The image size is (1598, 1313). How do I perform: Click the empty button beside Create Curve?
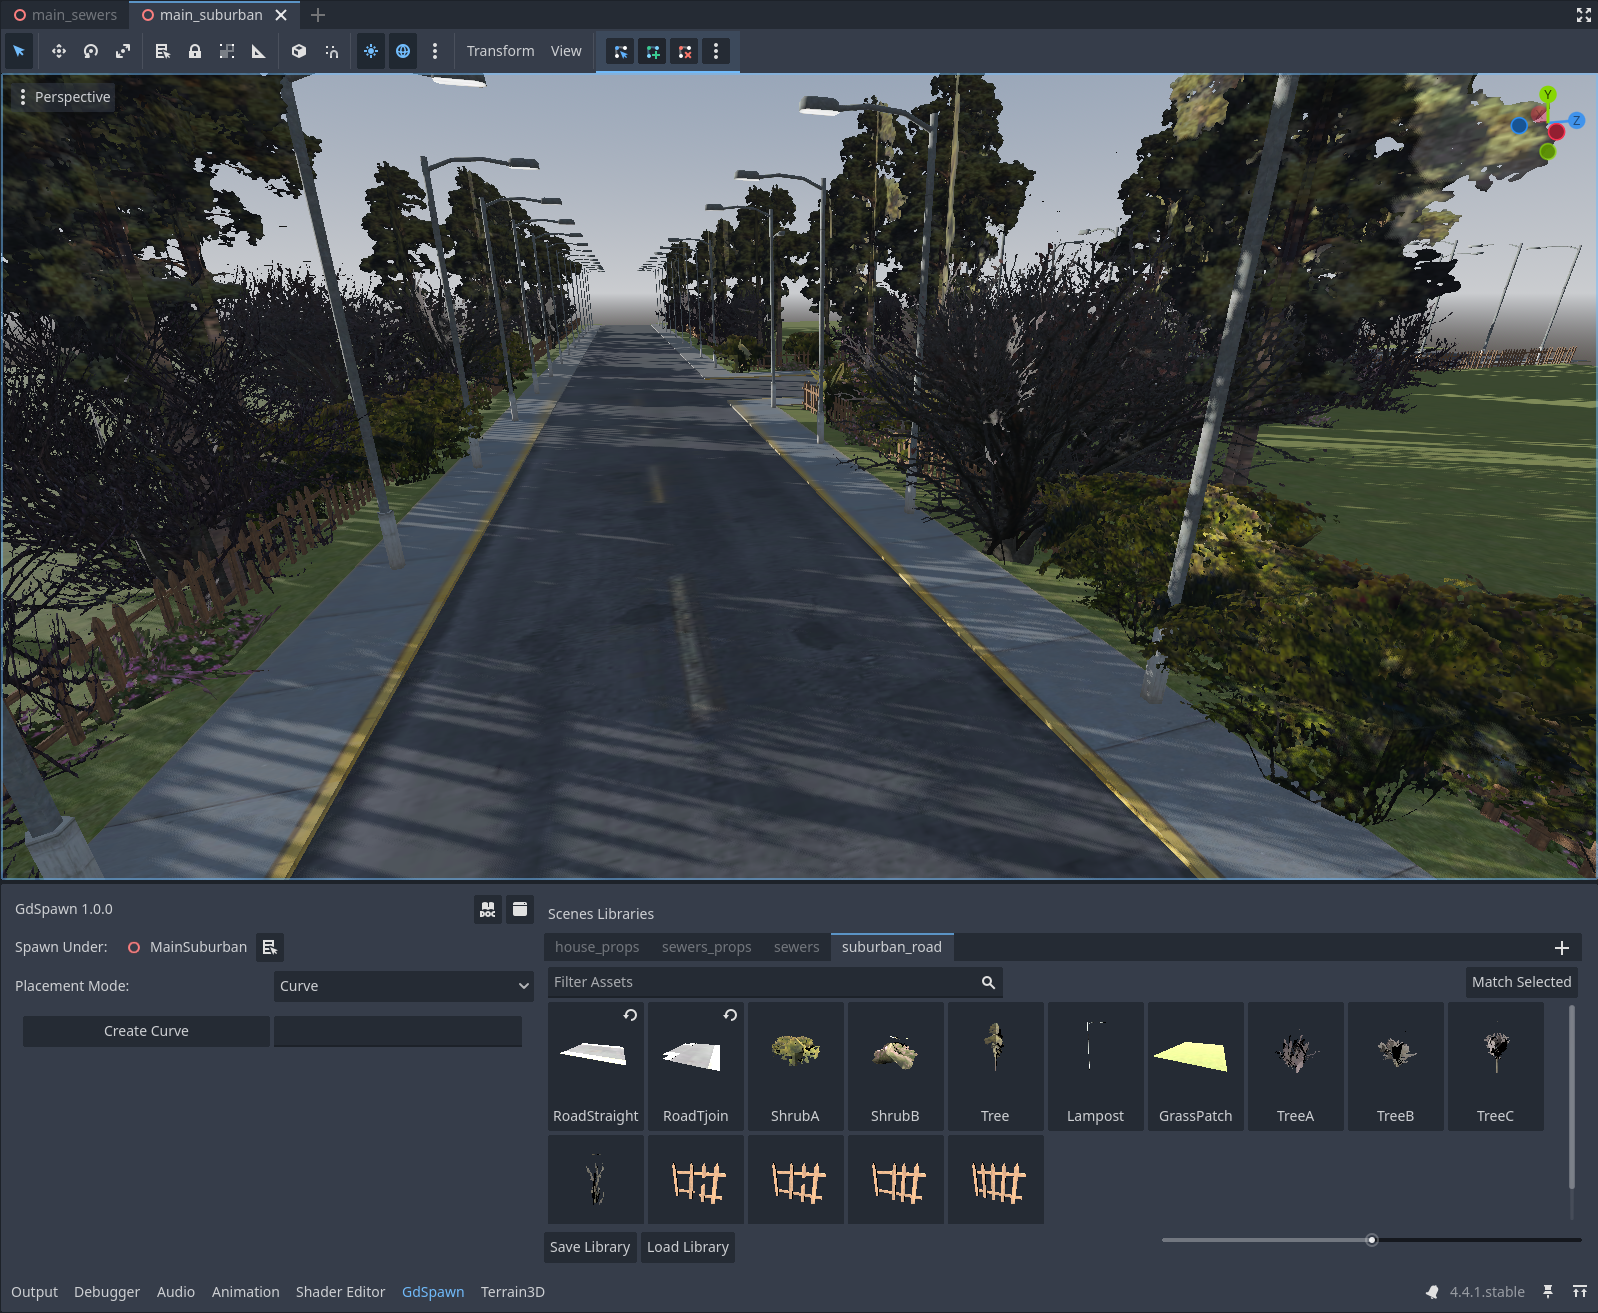(398, 1031)
